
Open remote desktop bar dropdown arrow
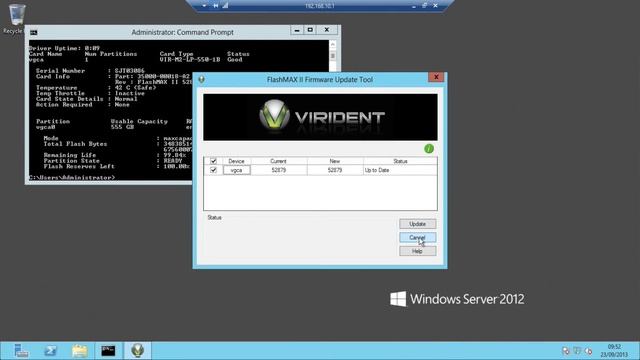click(x=204, y=6)
